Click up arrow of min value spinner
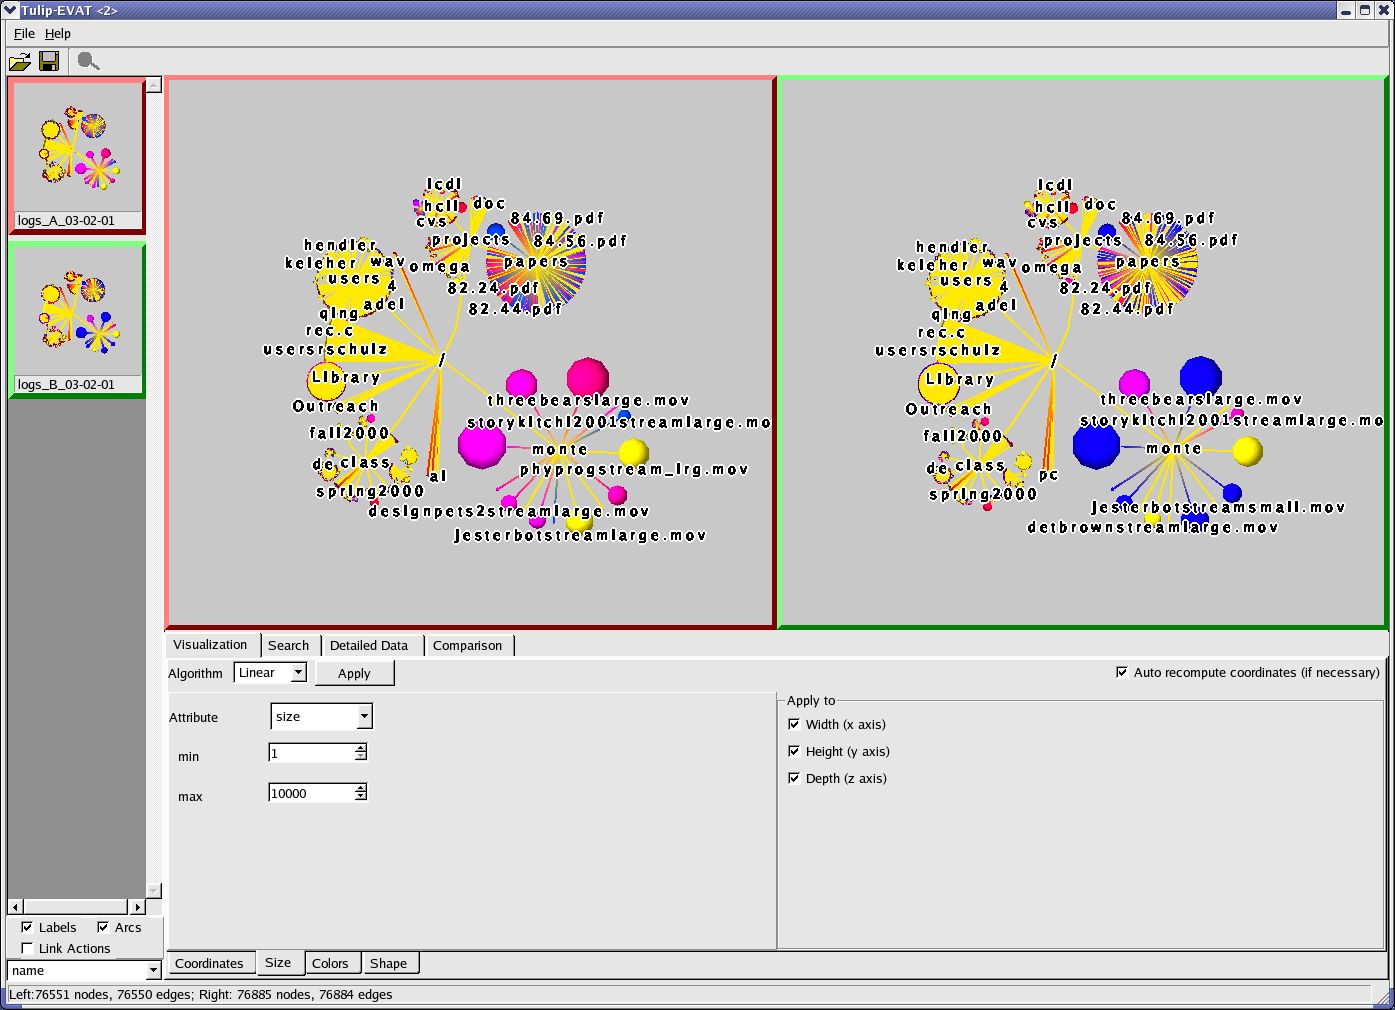Image resolution: width=1395 pixels, height=1010 pixels. pos(361,748)
